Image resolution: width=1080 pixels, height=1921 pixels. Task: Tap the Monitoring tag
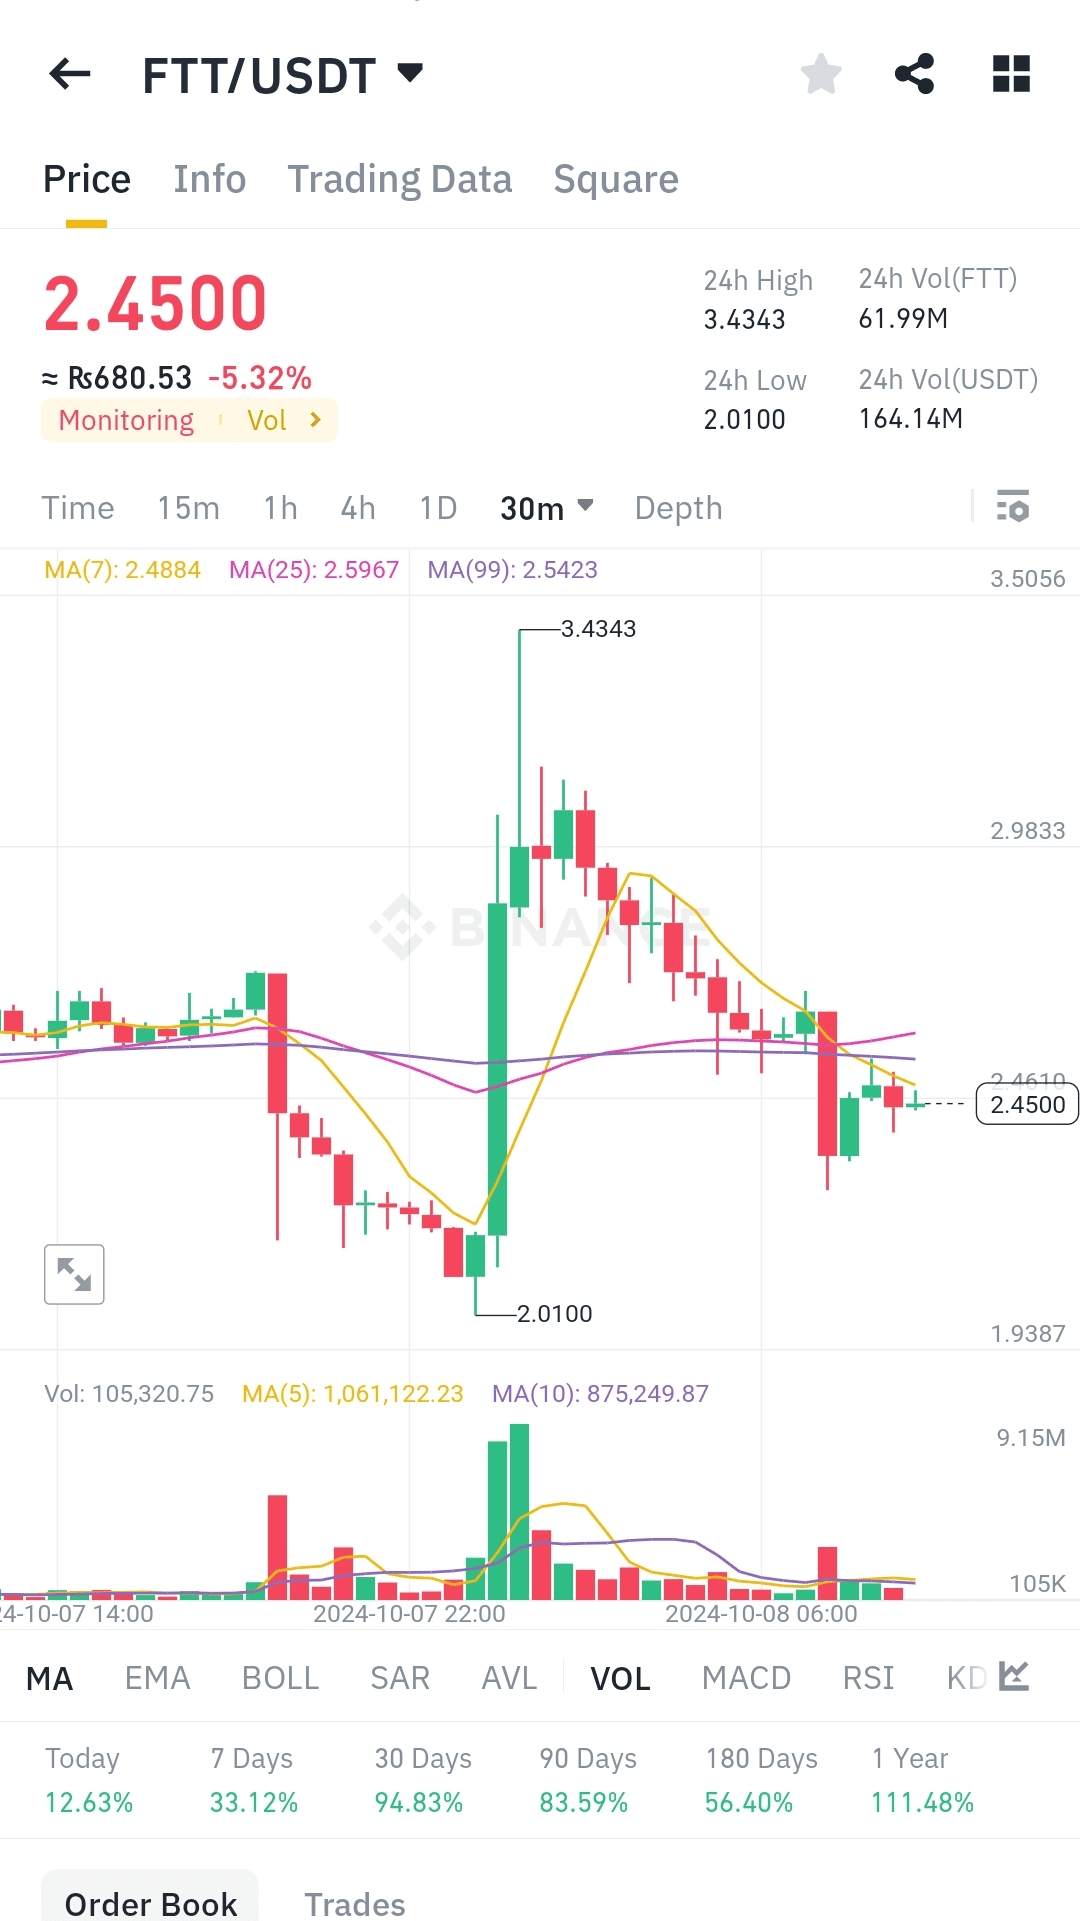coord(126,420)
